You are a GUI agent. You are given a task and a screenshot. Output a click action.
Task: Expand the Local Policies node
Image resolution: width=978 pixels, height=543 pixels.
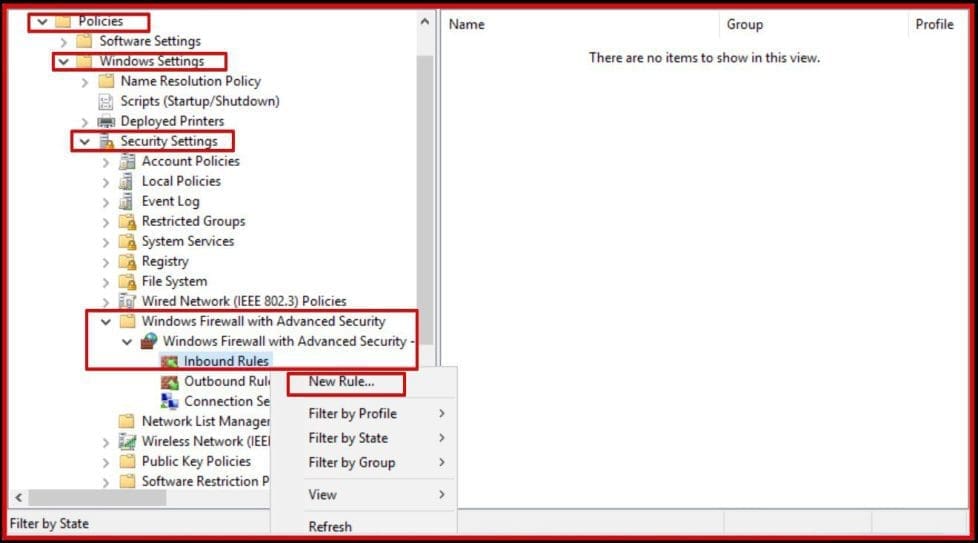106,181
